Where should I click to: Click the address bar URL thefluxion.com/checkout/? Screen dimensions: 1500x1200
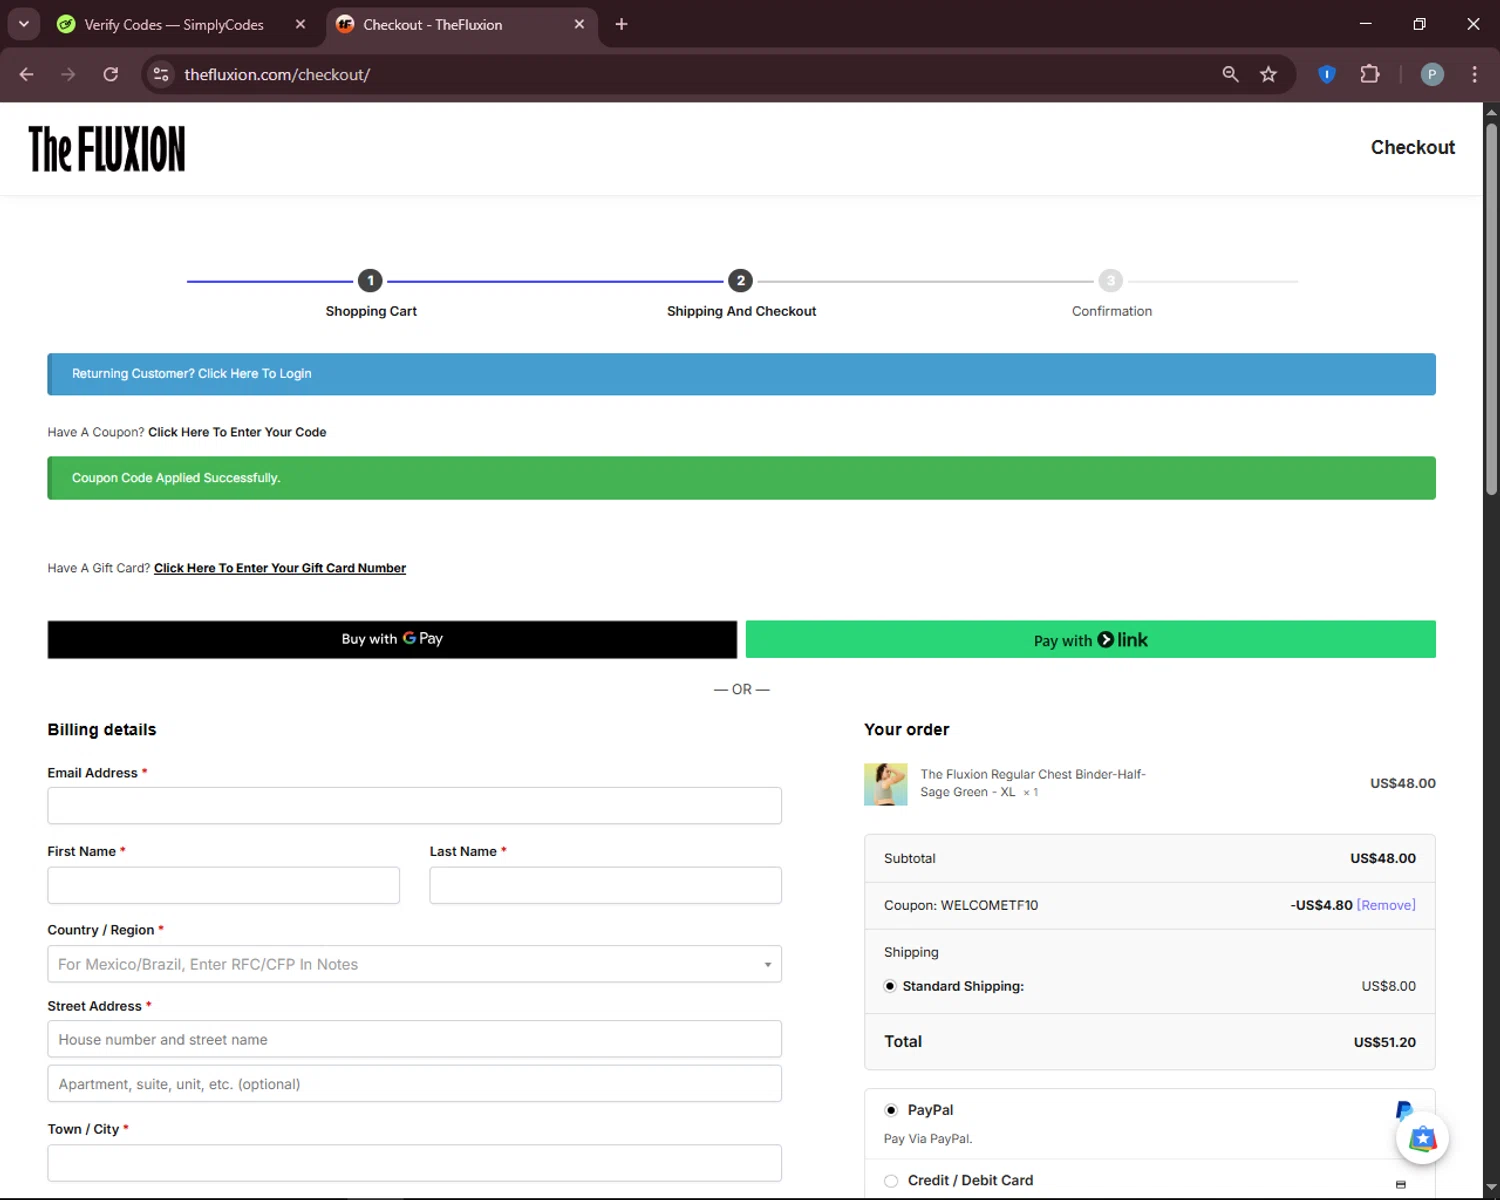point(277,74)
